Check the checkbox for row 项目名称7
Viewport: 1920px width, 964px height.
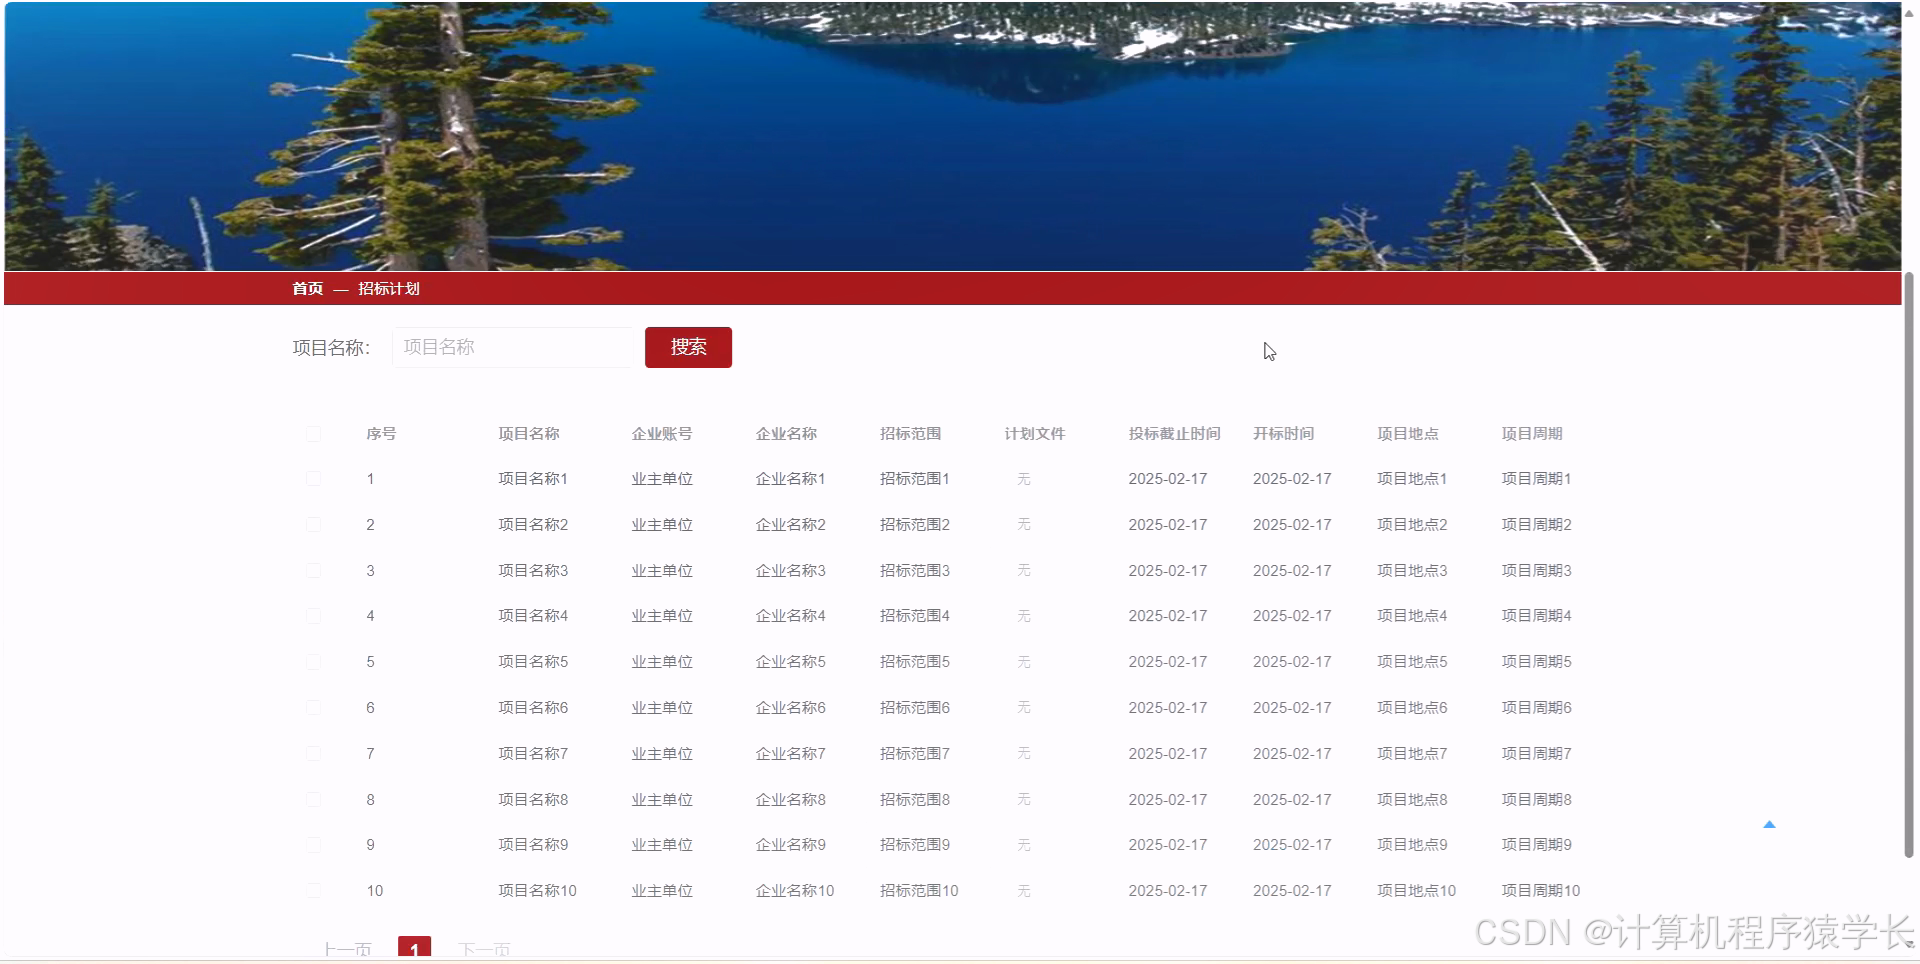pyautogui.click(x=314, y=753)
